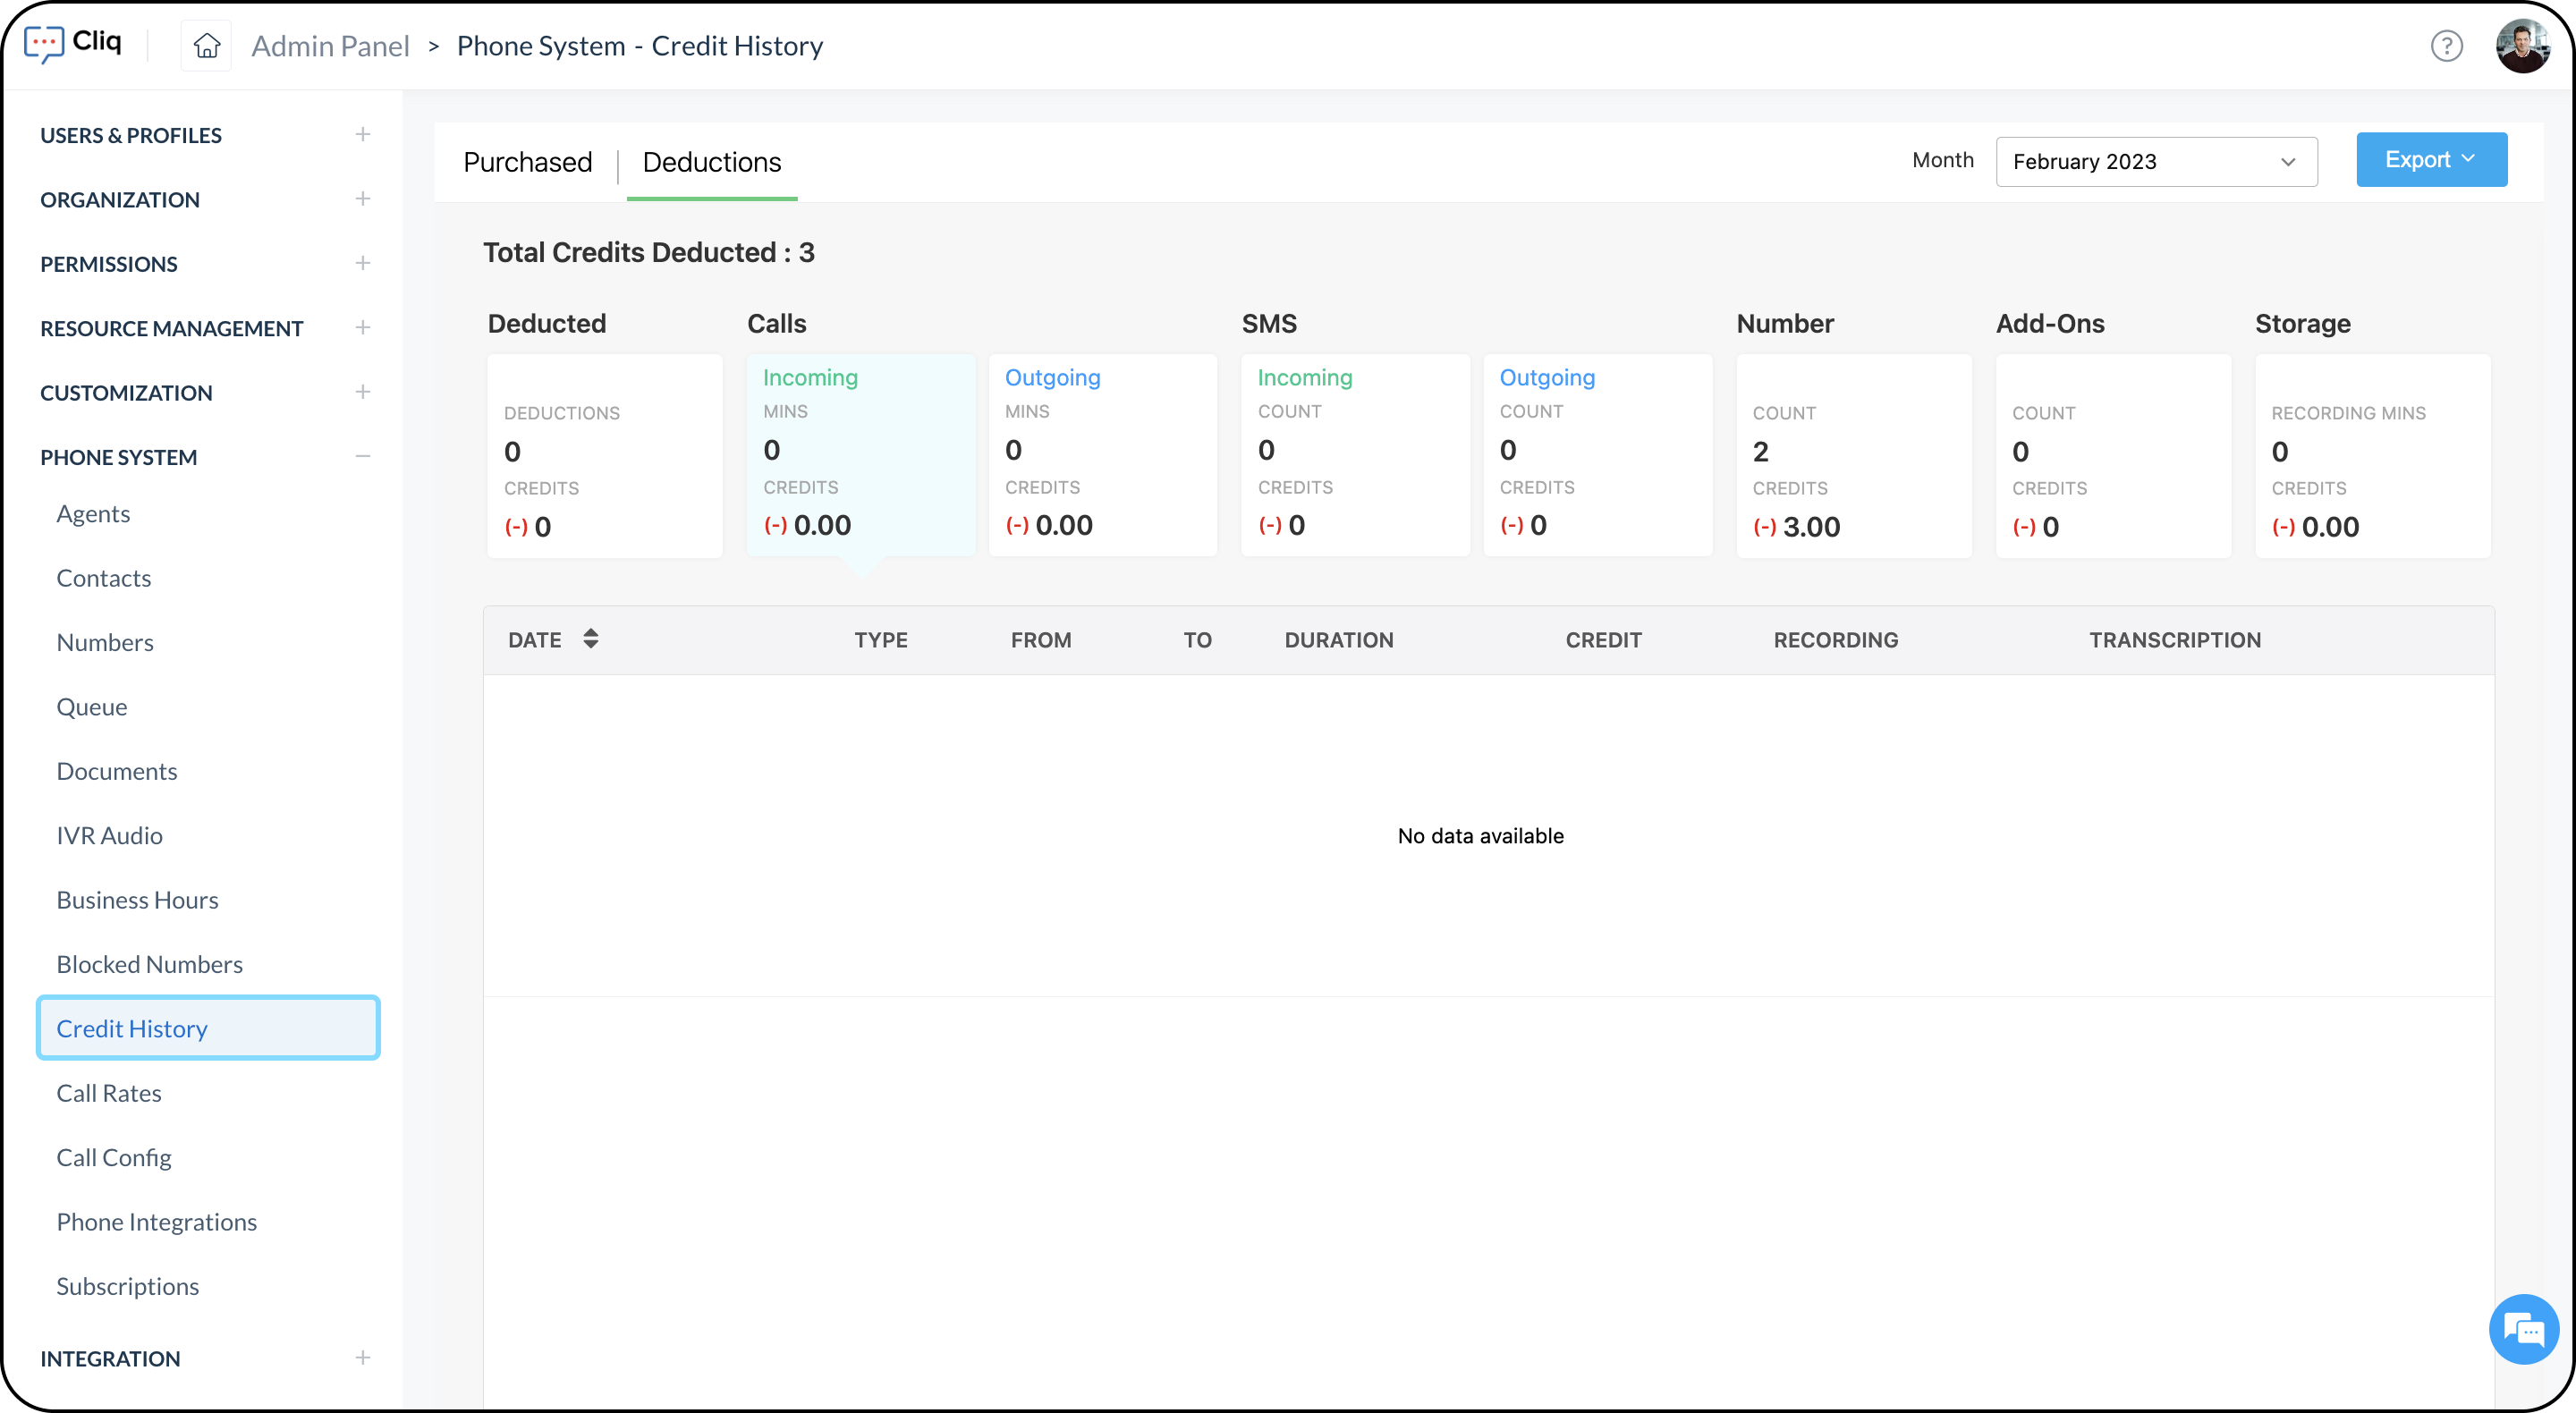This screenshot has height=1413, width=2576.
Task: Click the home icon in the breadcrumb
Action: (206, 46)
